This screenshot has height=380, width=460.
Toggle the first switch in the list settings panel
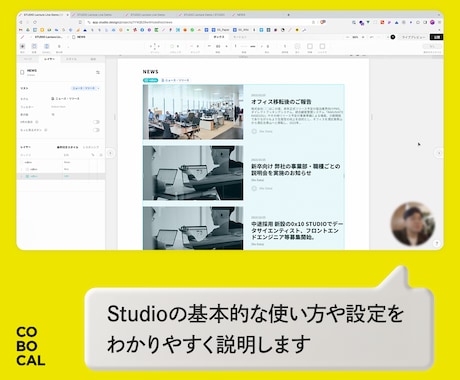96,122
